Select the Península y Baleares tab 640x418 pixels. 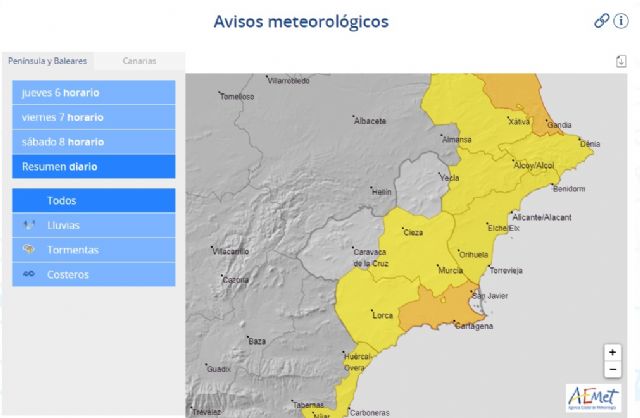pyautogui.click(x=47, y=61)
